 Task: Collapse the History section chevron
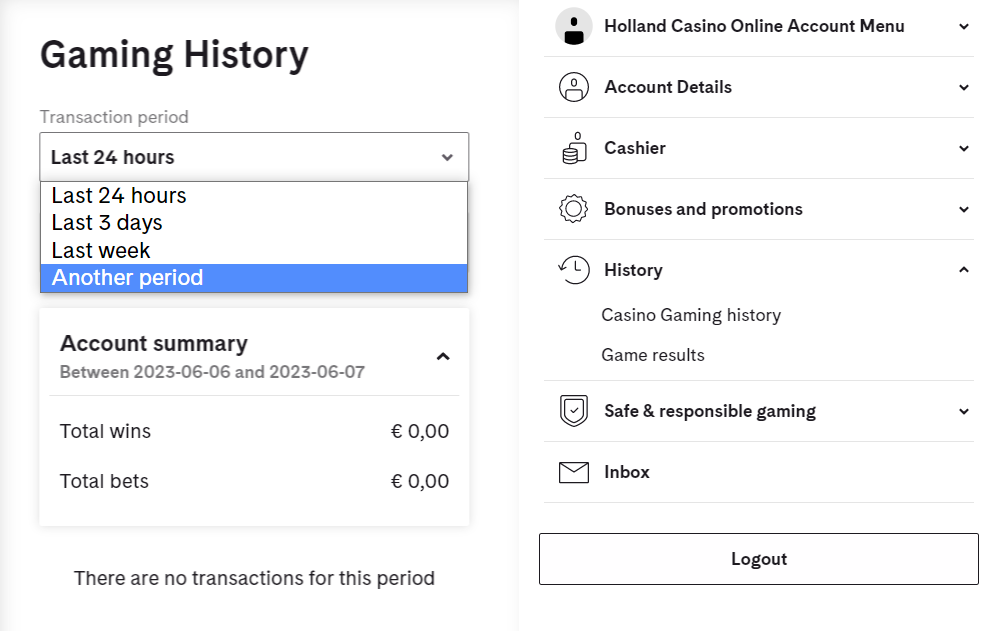[x=964, y=270]
